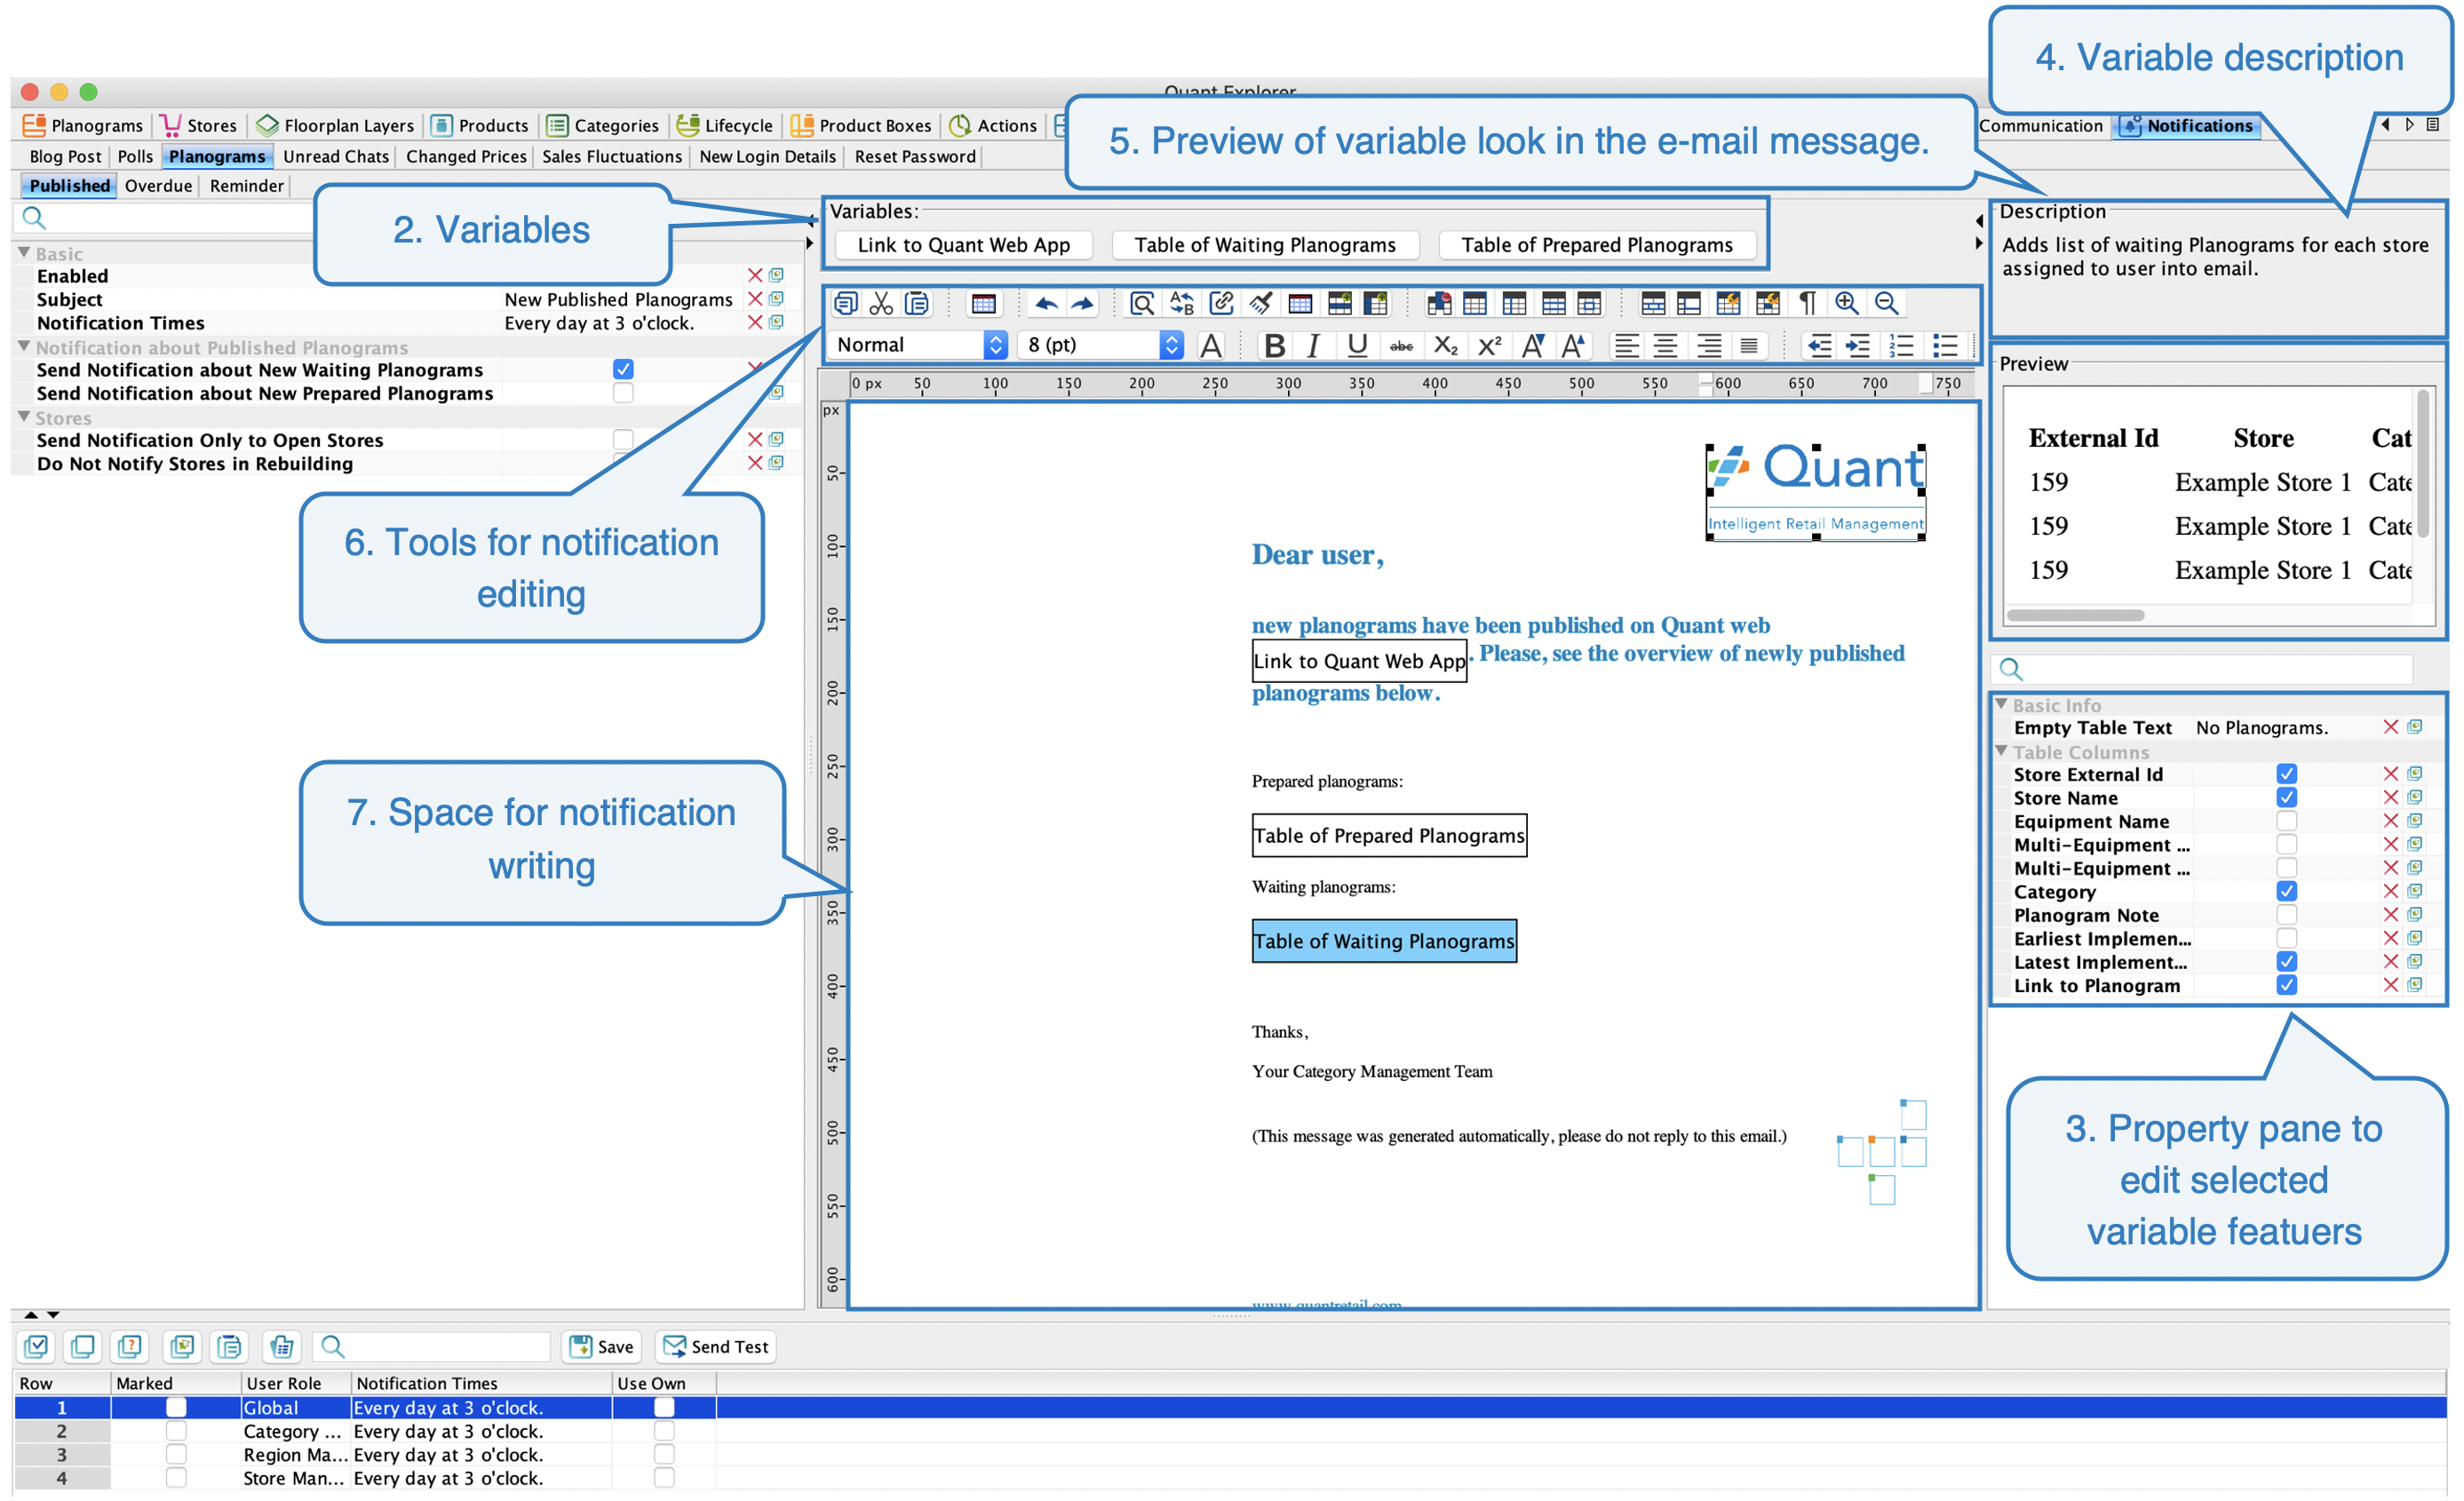Viewport: 2464px width, 1501px height.
Task: Click the Undo arrow in editor toolbar
Action: pos(1047,303)
